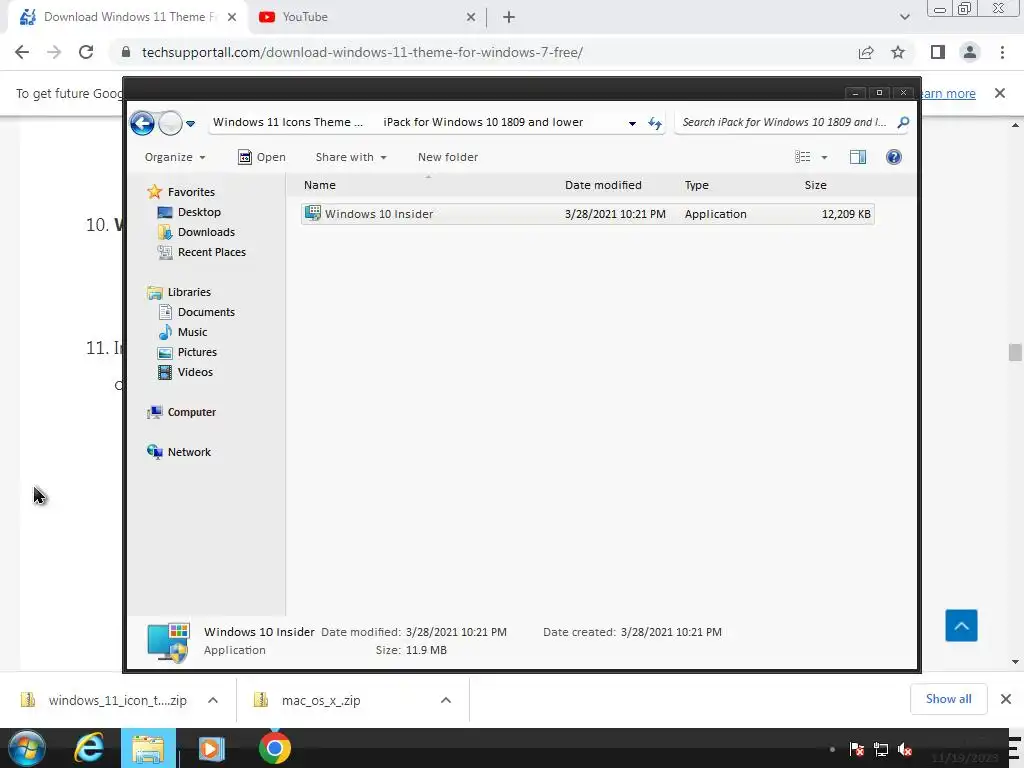Open mac_os_x_.zip download
Screen dimensions: 1024x768
[309, 700]
